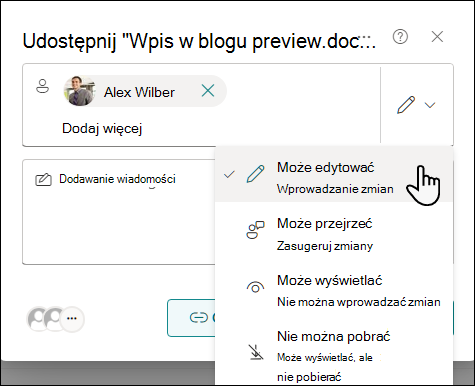Click the Dodaj więcej recipient field
Screen dimensions: 475x386
(102, 128)
